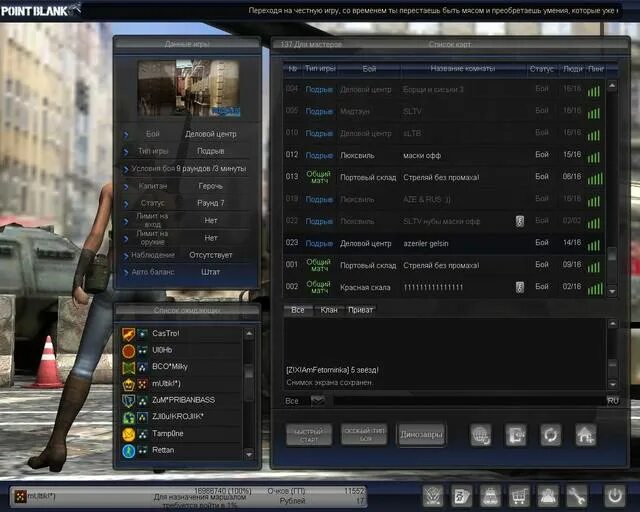This screenshot has width=640, height=512.
Task: Expand the Лимит на оружие row arrow
Action: pos(126,238)
